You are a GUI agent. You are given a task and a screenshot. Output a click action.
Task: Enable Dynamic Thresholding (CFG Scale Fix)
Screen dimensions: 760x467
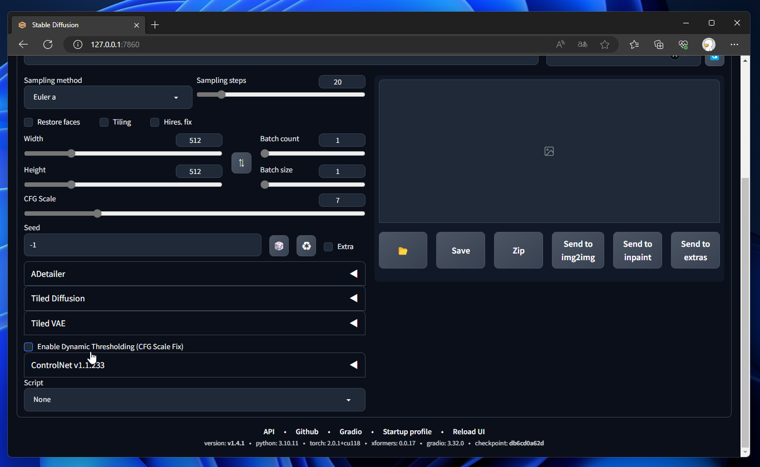(29, 347)
